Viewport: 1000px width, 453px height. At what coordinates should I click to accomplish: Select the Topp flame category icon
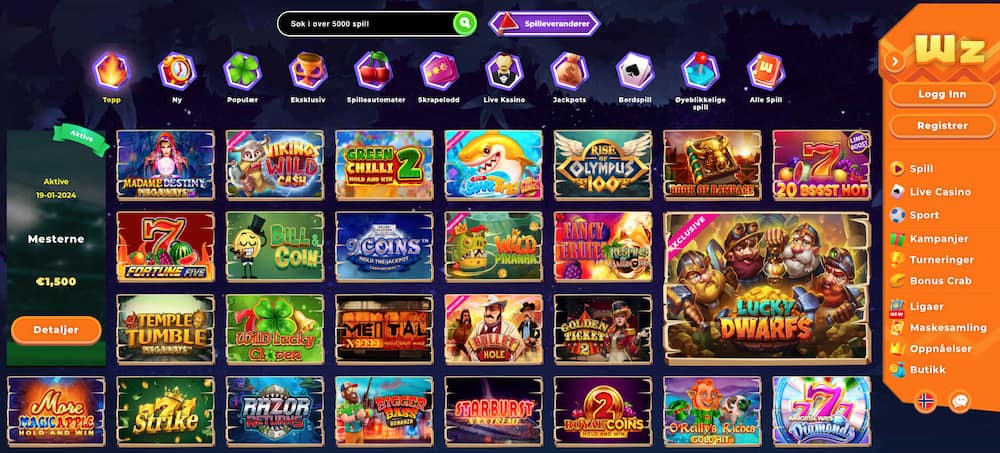tap(112, 70)
